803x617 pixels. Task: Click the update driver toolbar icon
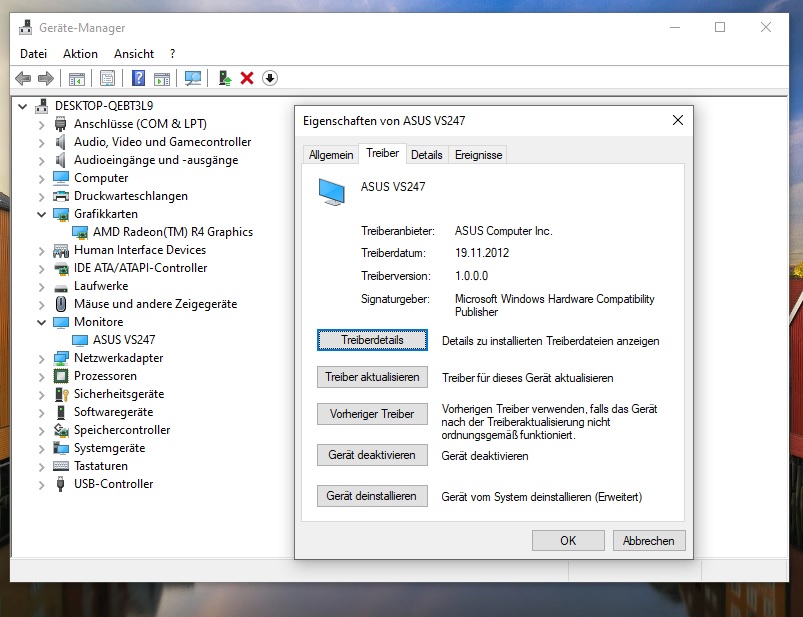(x=224, y=78)
